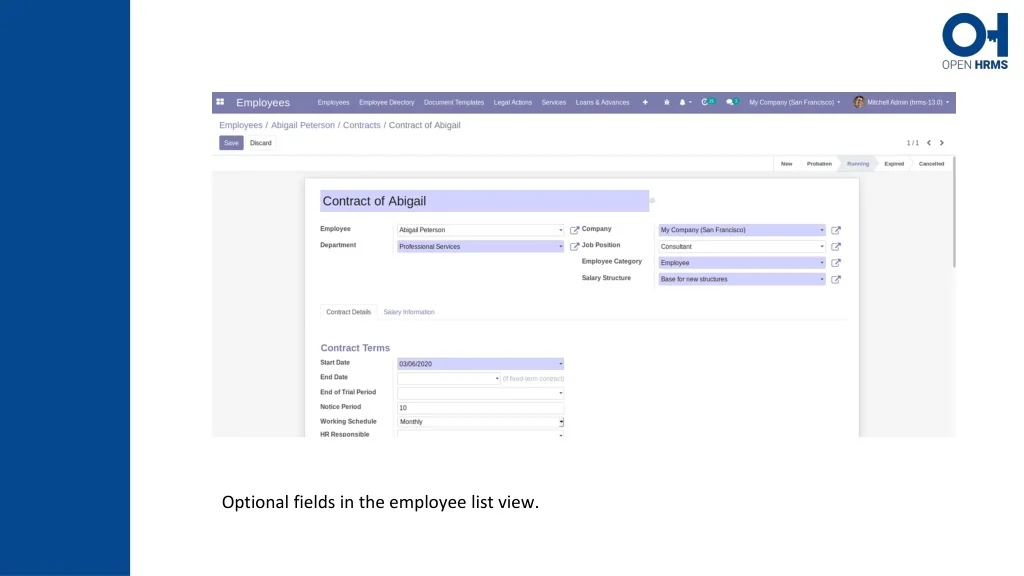Switch to Salary Information tab
The height and width of the screenshot is (576, 1024).
click(x=409, y=312)
